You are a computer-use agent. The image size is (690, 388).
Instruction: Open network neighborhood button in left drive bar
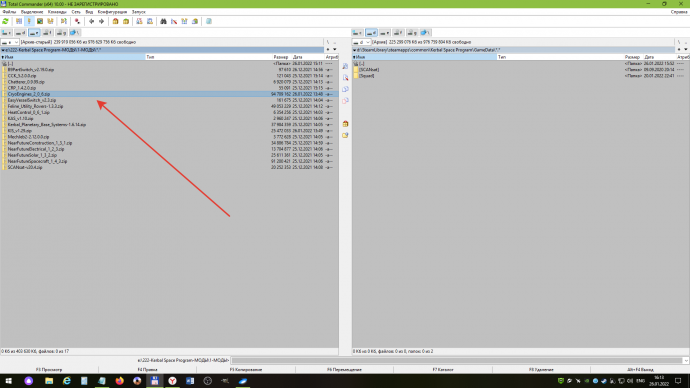[75, 33]
